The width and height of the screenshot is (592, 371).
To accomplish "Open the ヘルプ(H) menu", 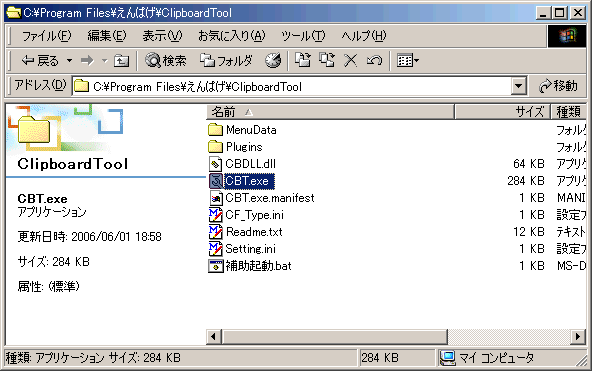I will 364,36.
